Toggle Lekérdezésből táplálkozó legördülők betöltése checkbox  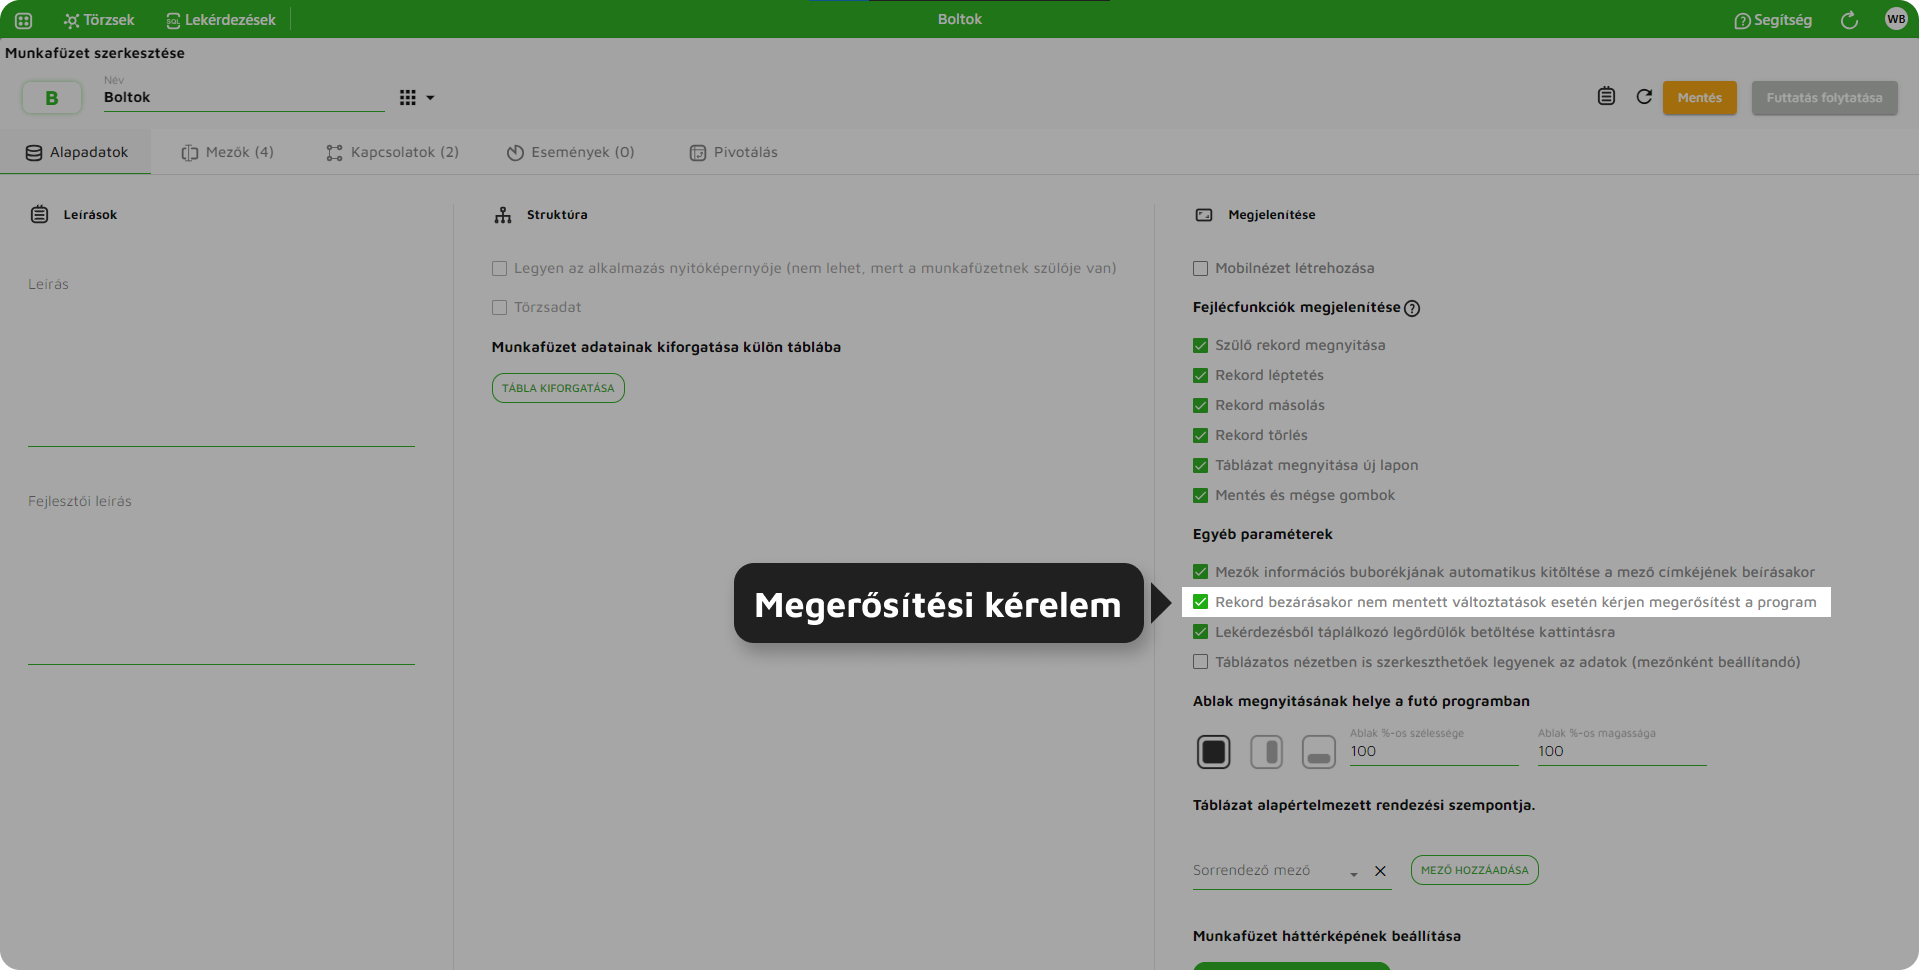click(x=1200, y=632)
